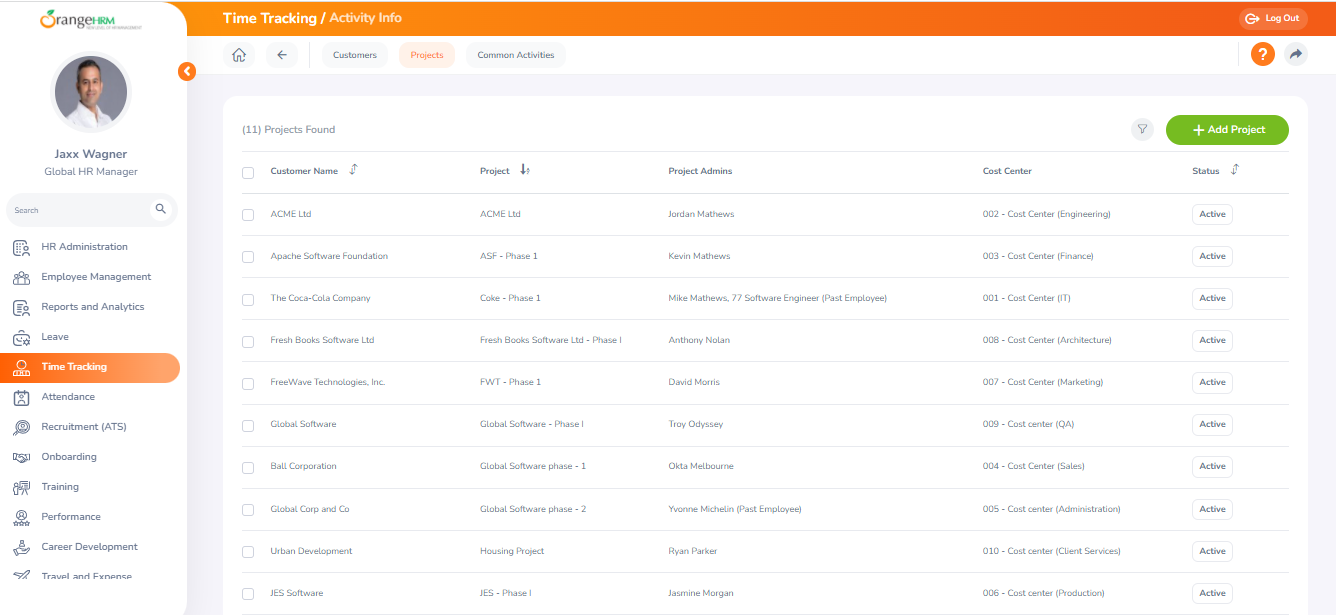1336x615 pixels.
Task: Click the Cost Center column header
Action: pyautogui.click(x=1007, y=171)
